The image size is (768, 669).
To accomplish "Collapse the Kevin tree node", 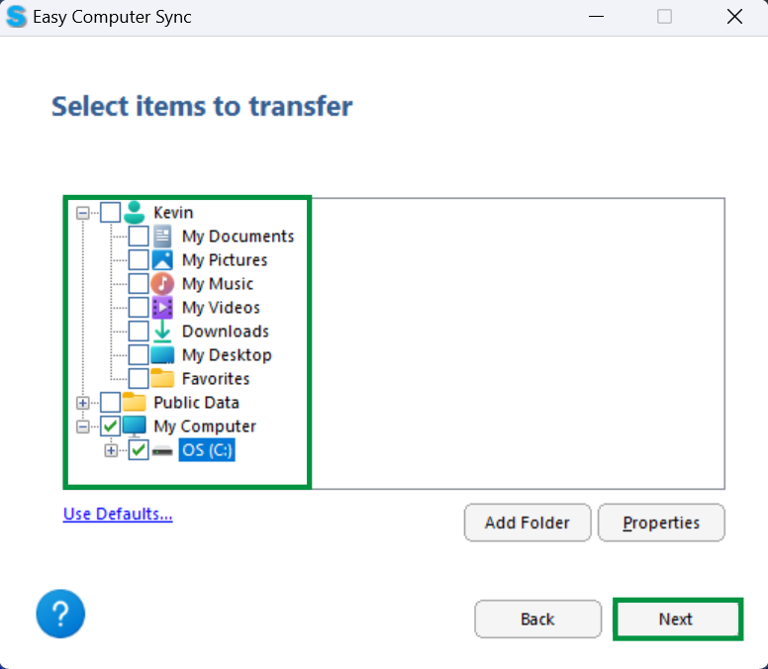I will [83, 213].
